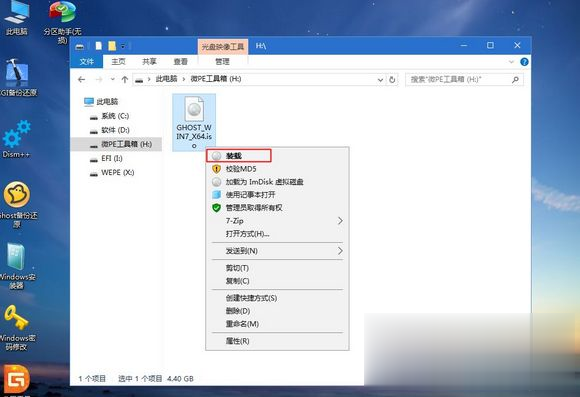Choose 校验MD5 from context menu

[x=277, y=169]
